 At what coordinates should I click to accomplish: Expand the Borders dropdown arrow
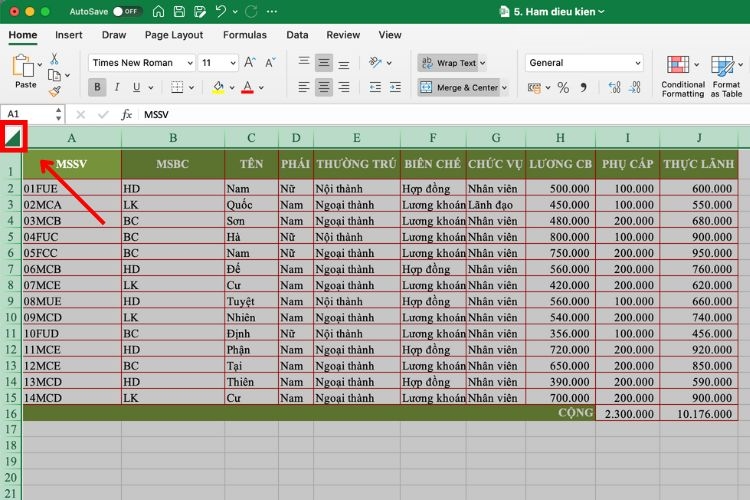coord(191,88)
